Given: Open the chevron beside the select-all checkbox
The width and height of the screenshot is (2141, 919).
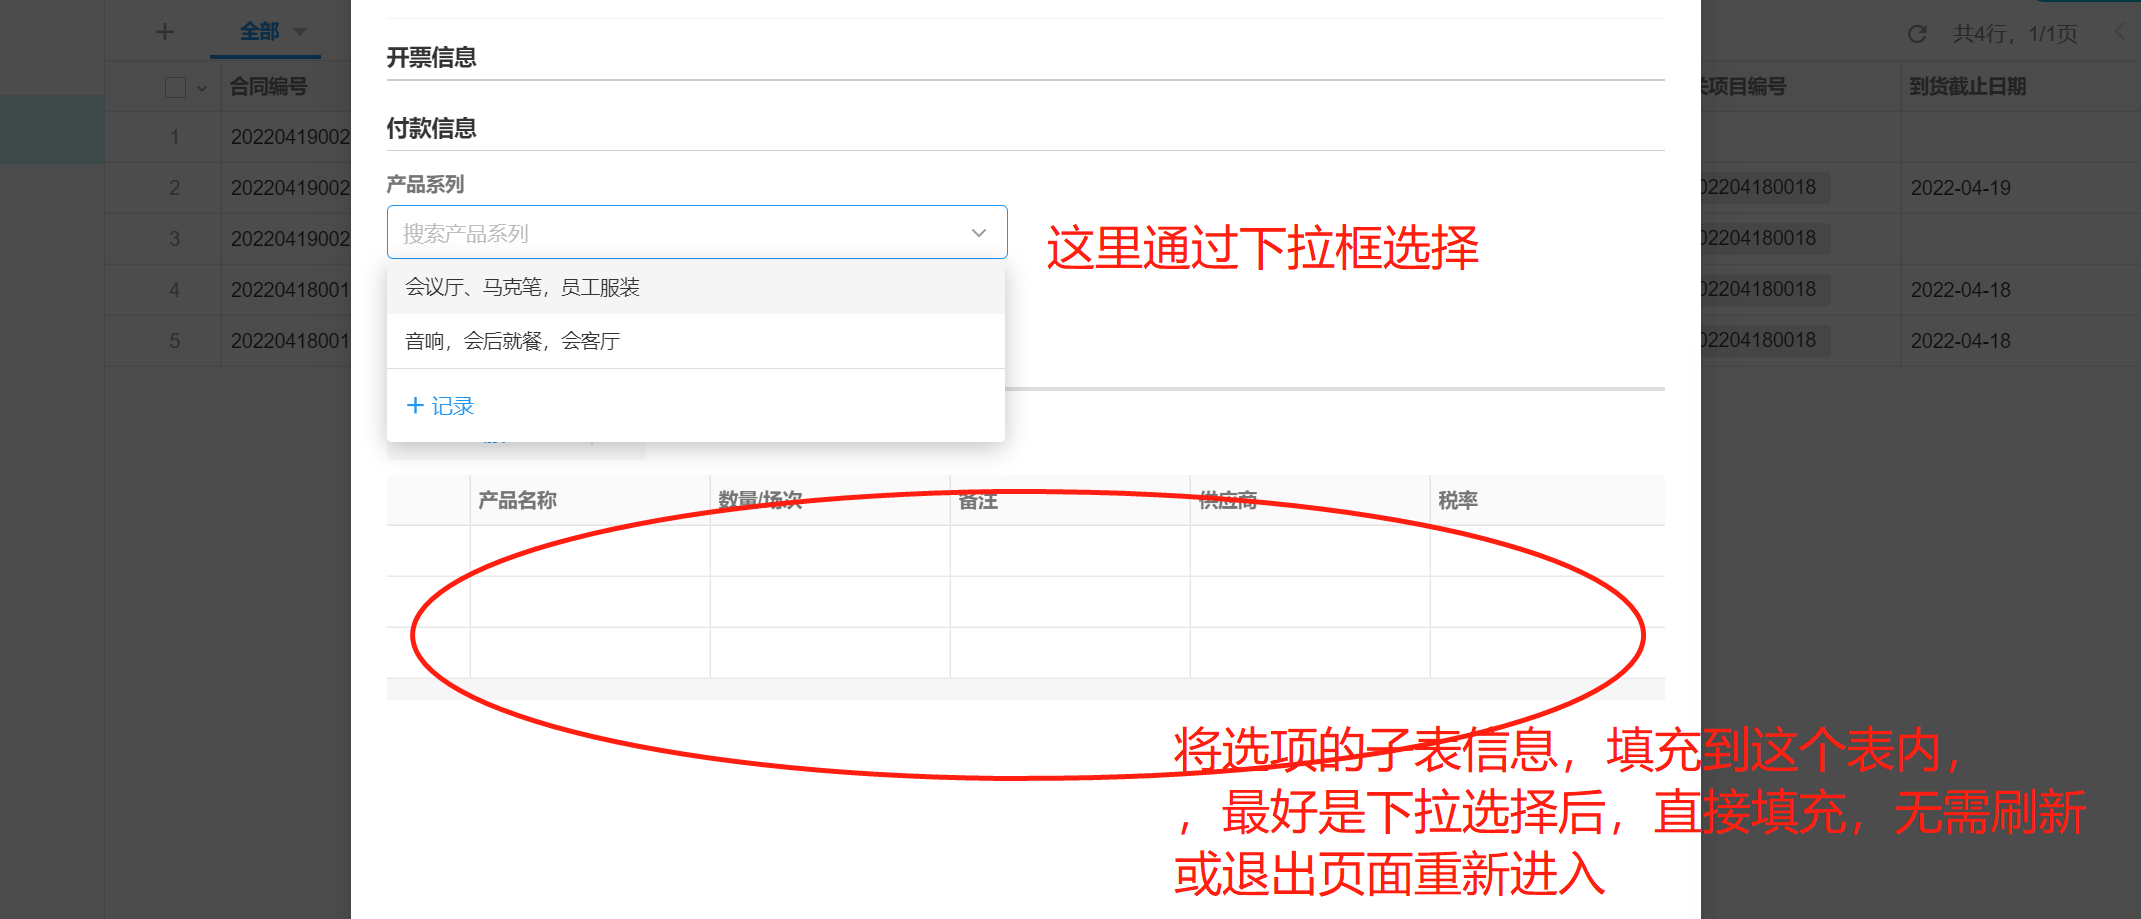Looking at the screenshot, I should [x=204, y=87].
